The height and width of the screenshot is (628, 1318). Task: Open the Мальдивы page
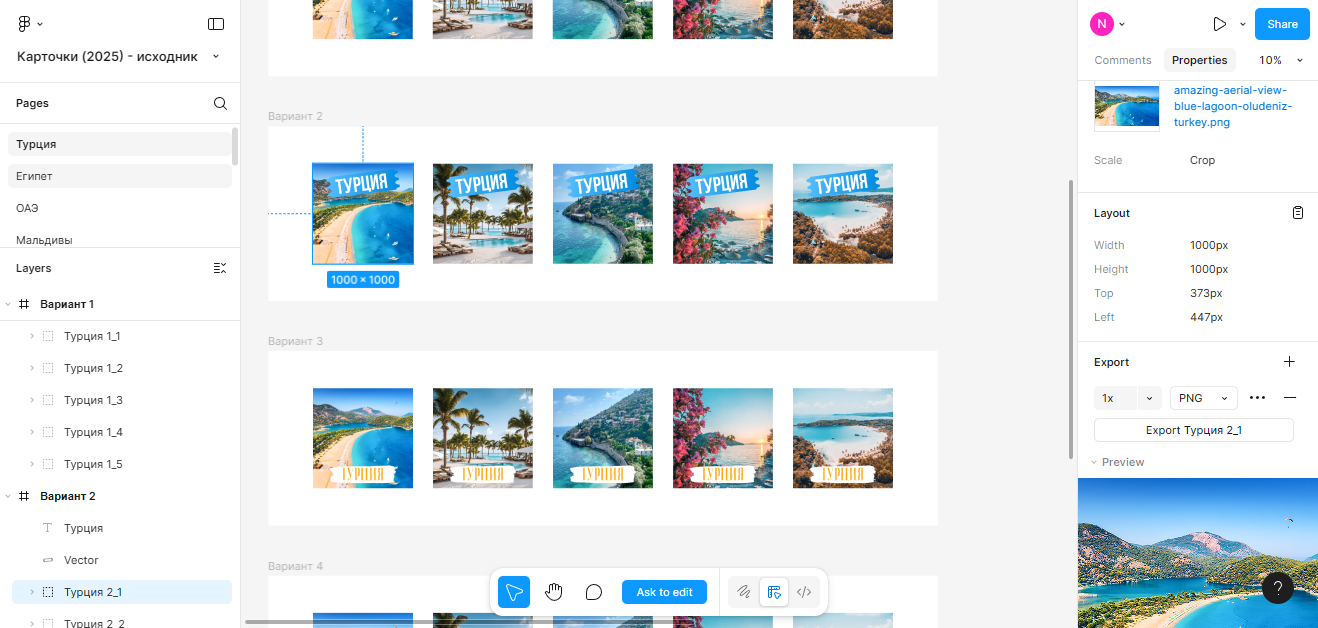tap(120, 240)
